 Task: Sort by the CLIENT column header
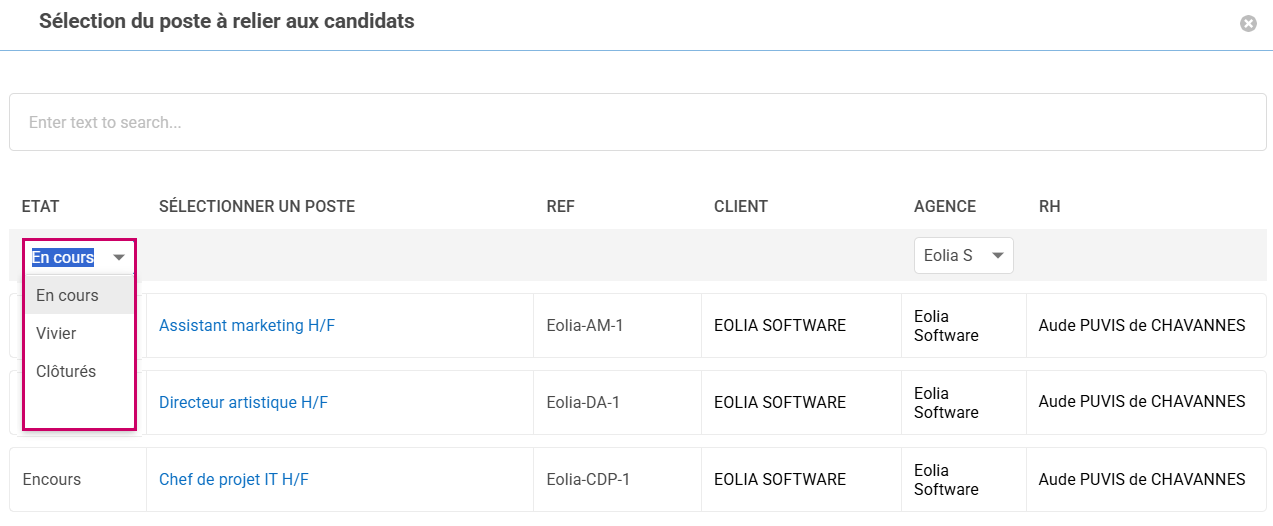(x=740, y=207)
